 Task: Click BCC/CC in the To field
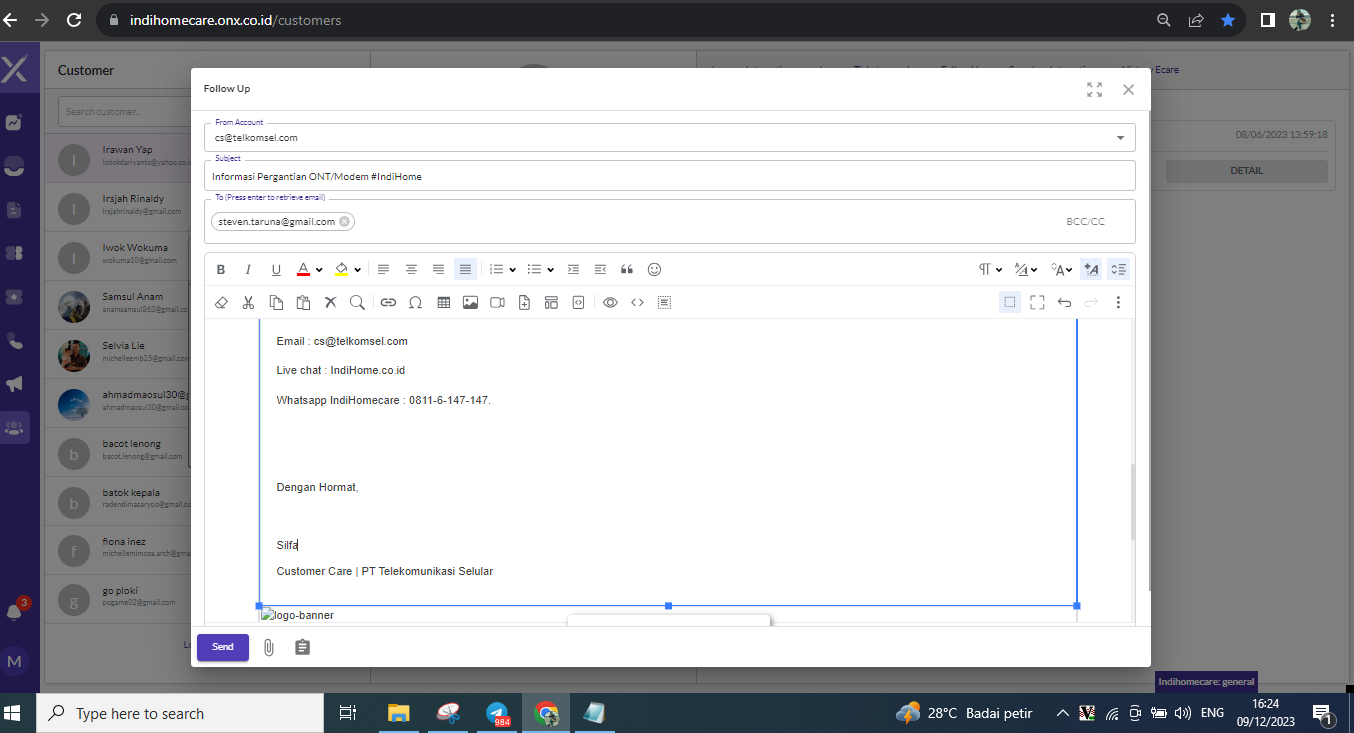coord(1085,222)
